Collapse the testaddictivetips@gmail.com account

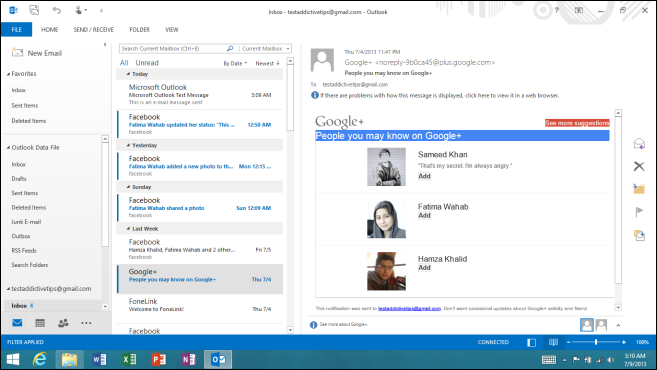pos(8,289)
